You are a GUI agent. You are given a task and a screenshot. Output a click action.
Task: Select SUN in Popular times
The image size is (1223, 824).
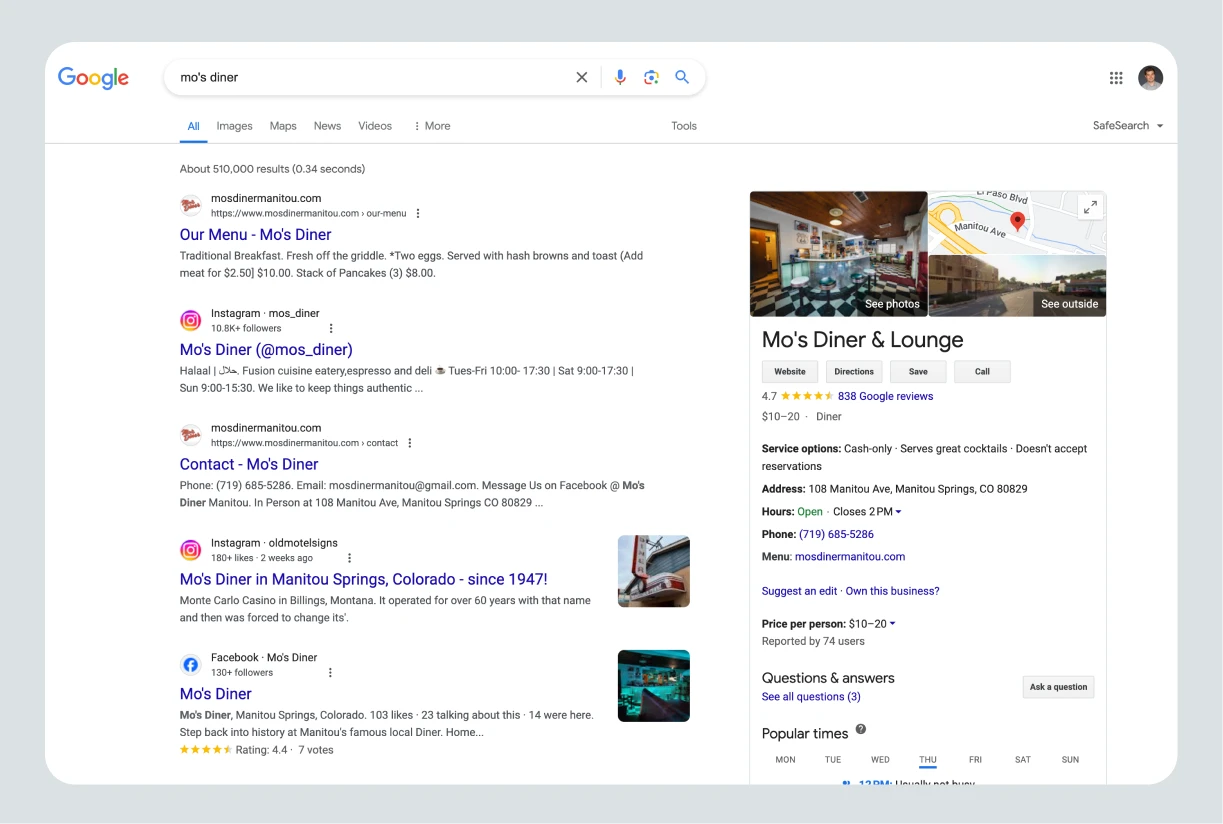[x=1070, y=760]
